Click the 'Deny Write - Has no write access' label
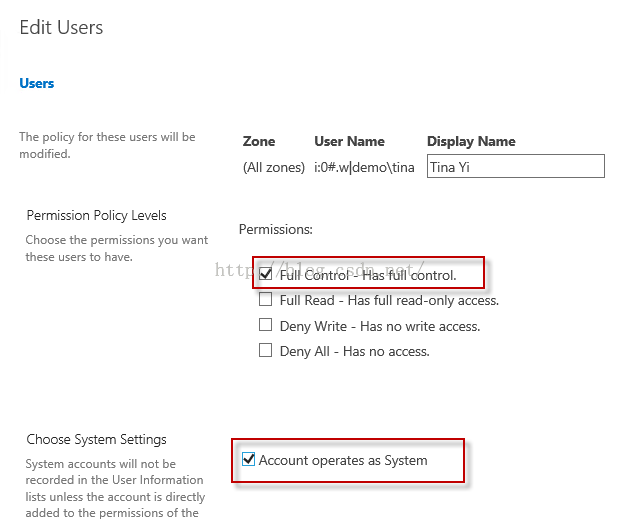This screenshot has width=622, height=519. [380, 326]
